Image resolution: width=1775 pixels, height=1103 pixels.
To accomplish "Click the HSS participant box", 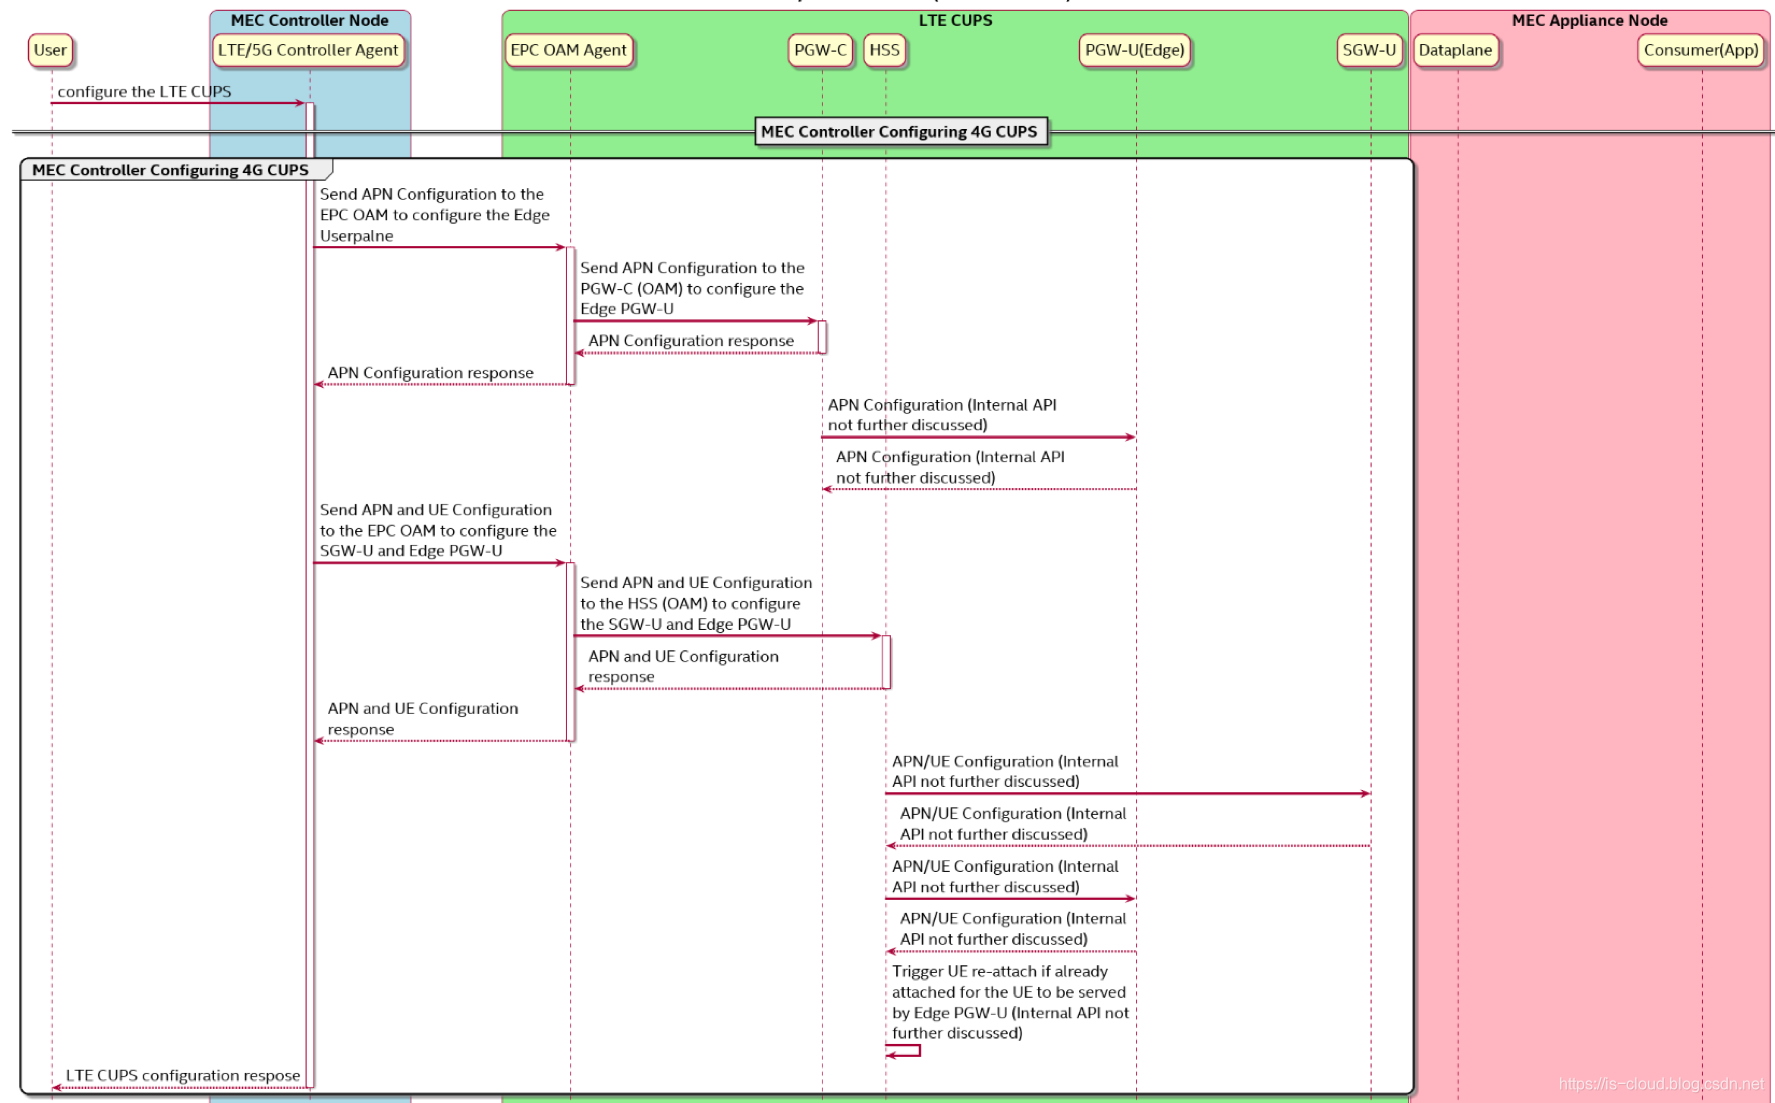I will pyautogui.click(x=884, y=50).
